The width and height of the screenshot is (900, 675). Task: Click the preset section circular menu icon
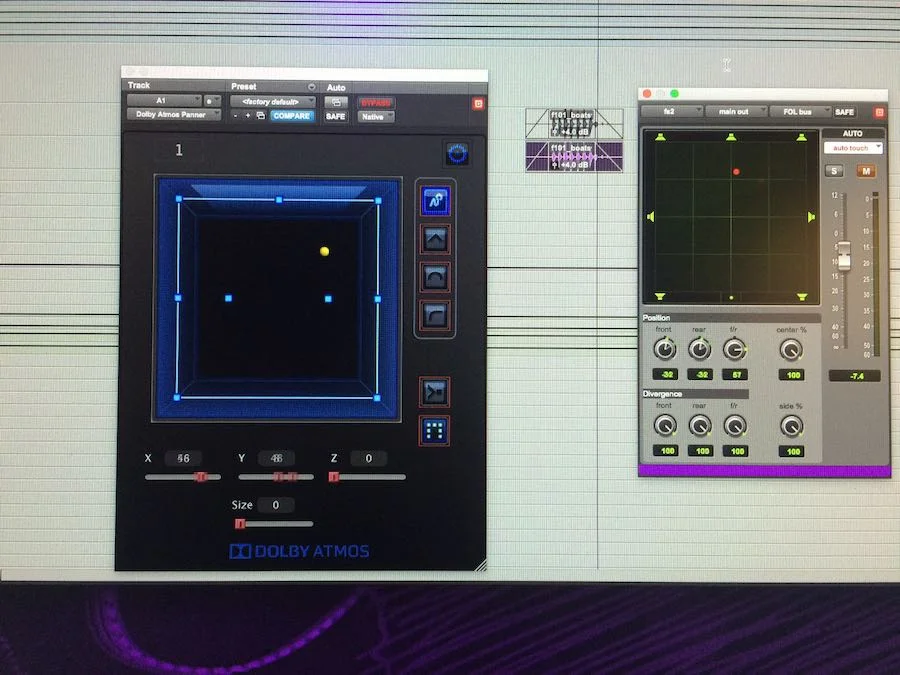pos(311,87)
